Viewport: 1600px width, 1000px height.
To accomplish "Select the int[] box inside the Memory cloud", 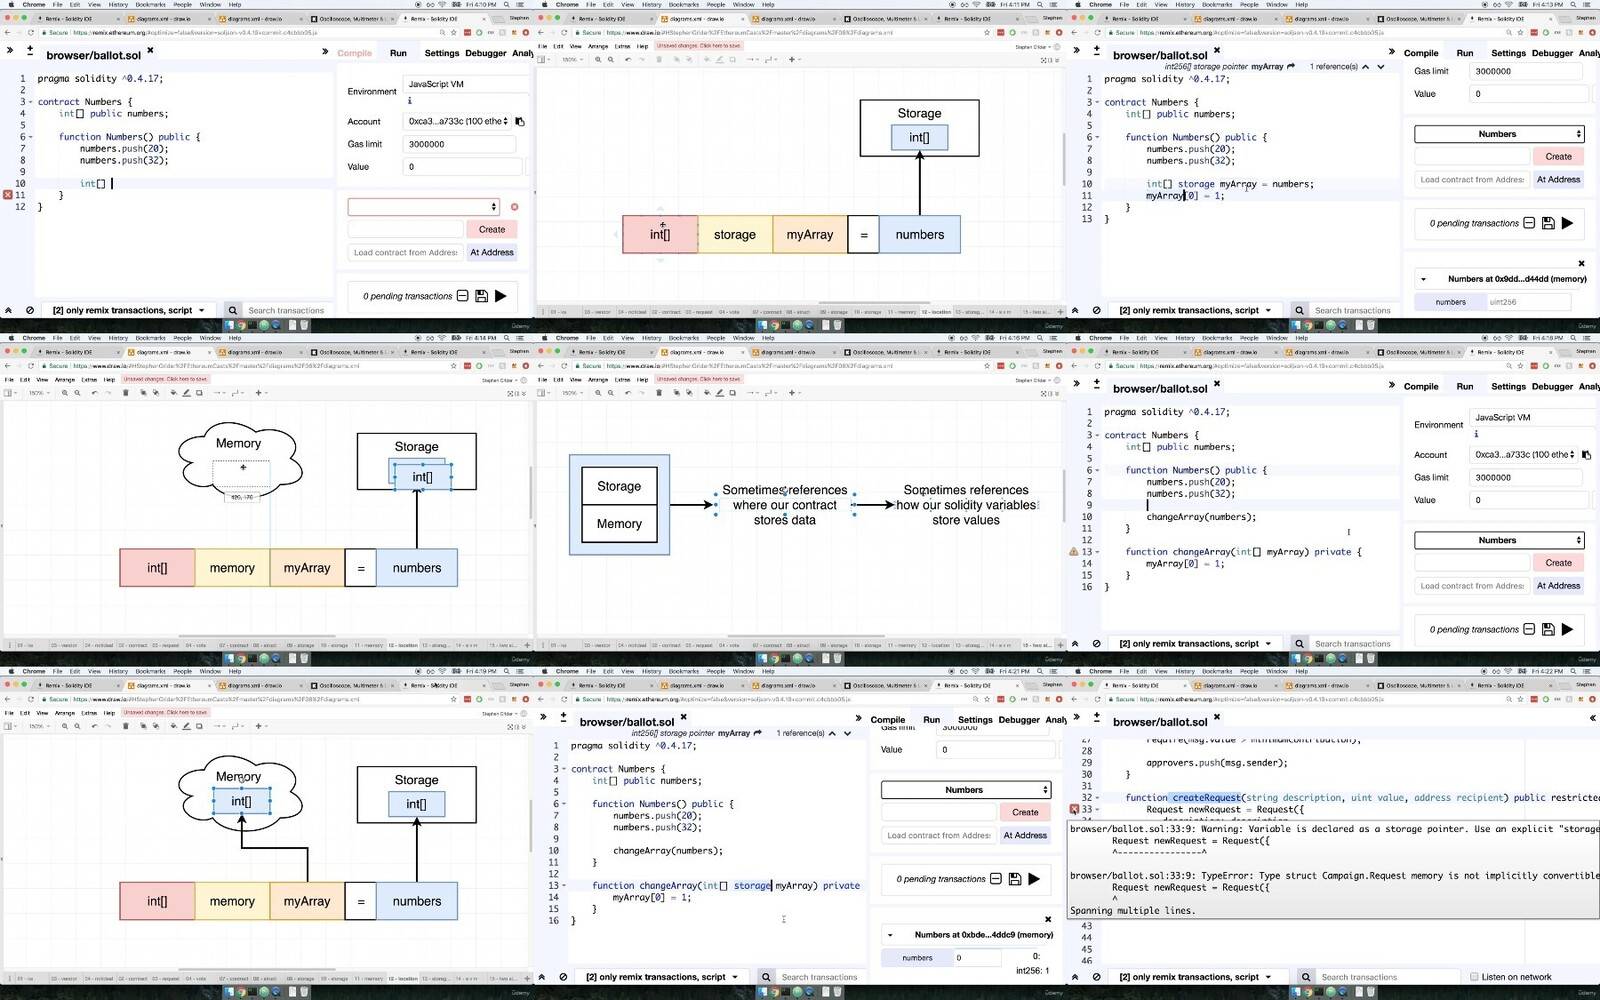I will click(x=241, y=802).
